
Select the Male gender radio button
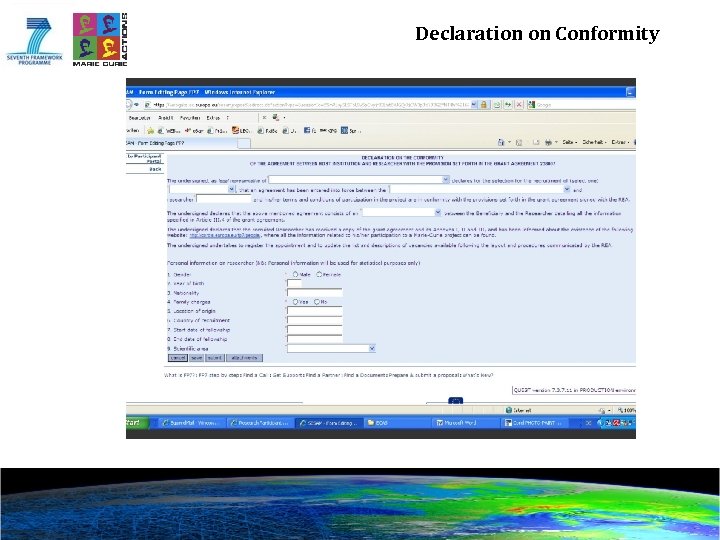(x=295, y=274)
